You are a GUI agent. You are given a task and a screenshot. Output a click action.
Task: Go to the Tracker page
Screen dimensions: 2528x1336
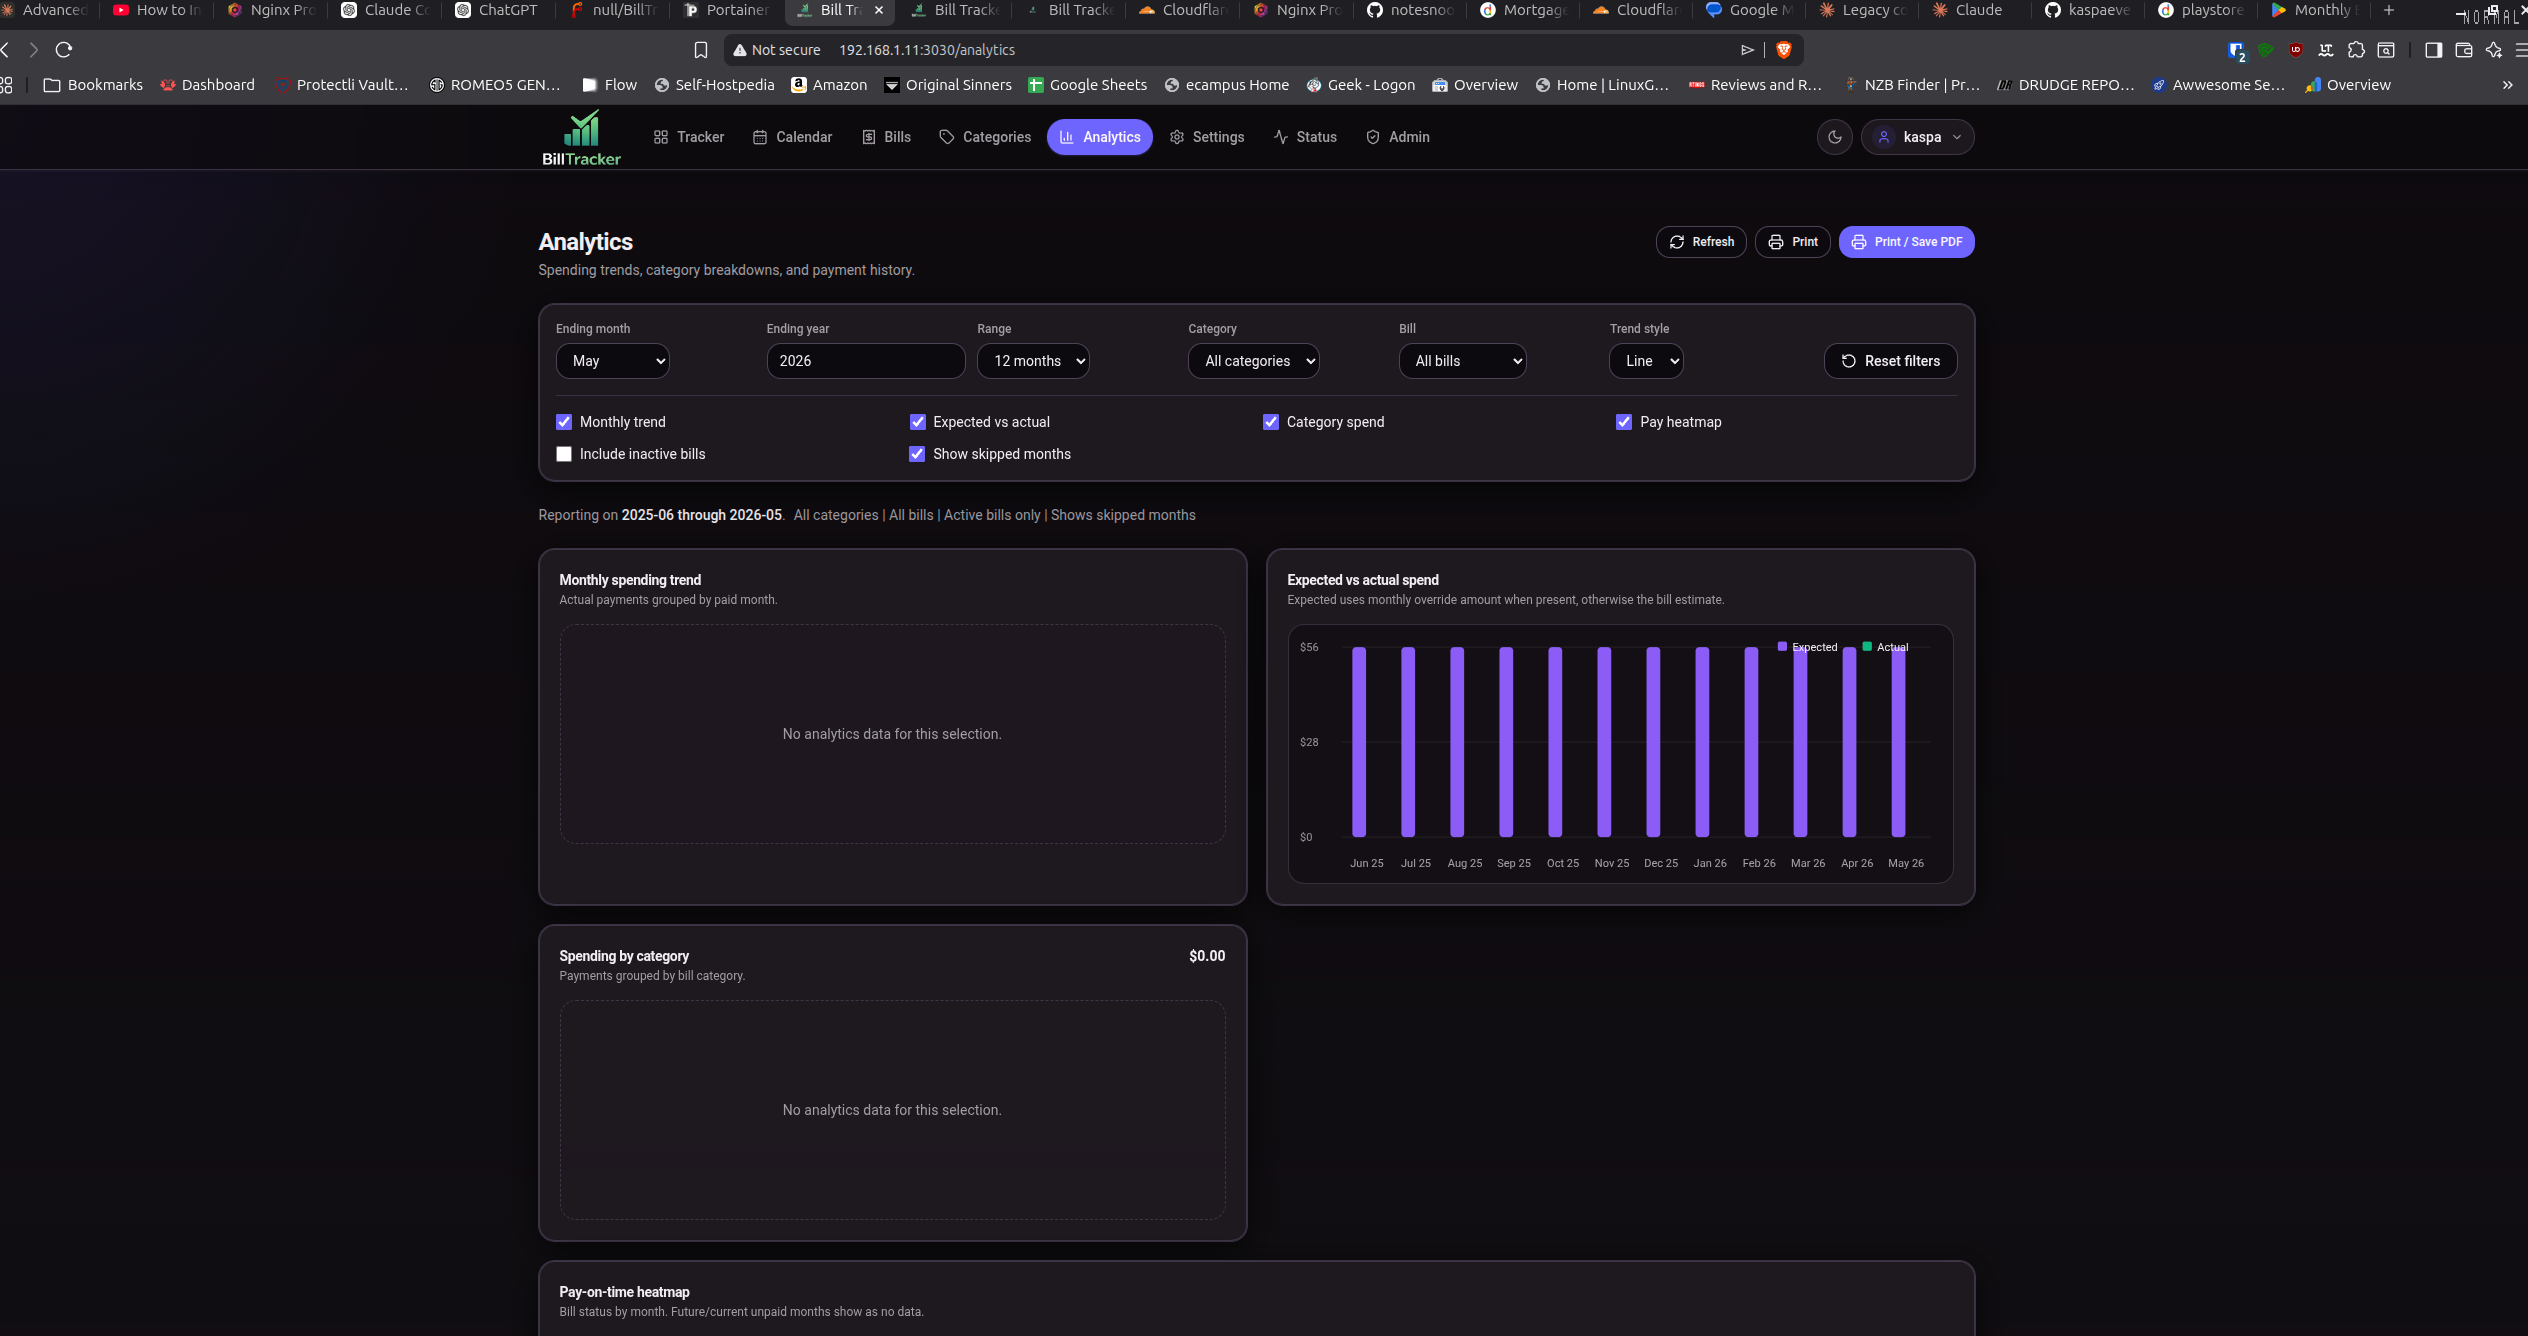(689, 137)
